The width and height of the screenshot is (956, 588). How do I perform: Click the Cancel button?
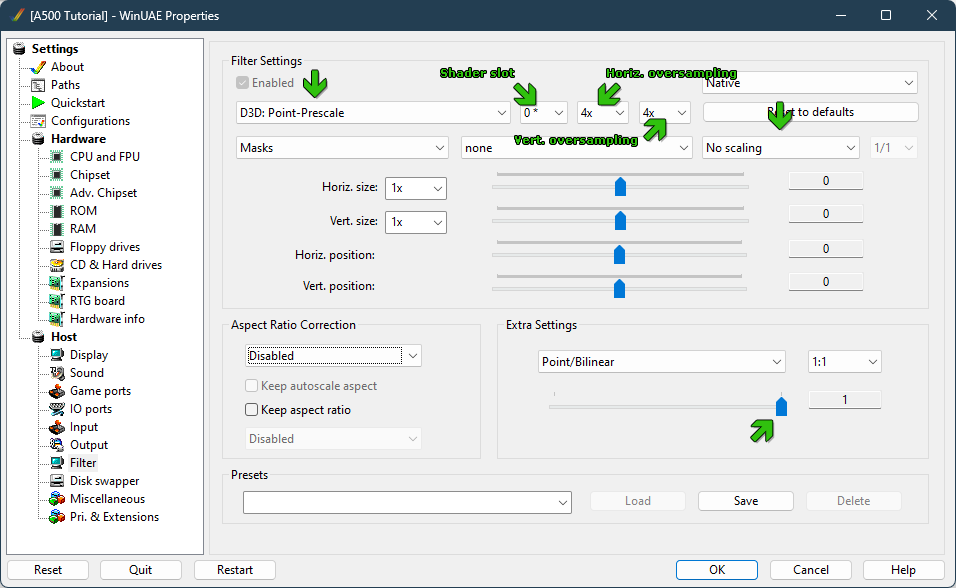point(811,570)
